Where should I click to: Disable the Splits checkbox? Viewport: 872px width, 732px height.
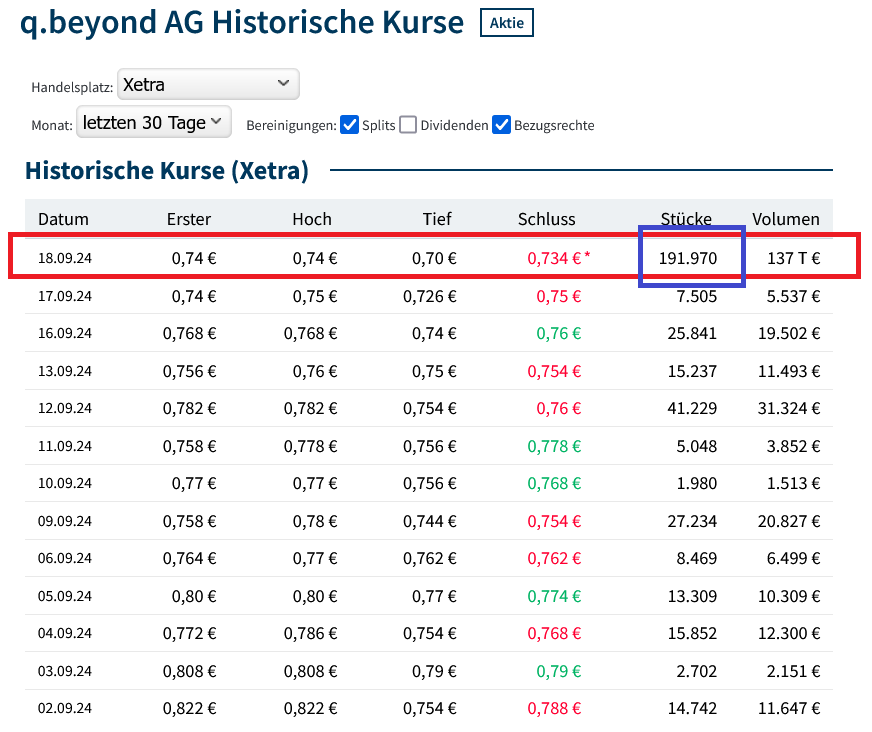(349, 125)
